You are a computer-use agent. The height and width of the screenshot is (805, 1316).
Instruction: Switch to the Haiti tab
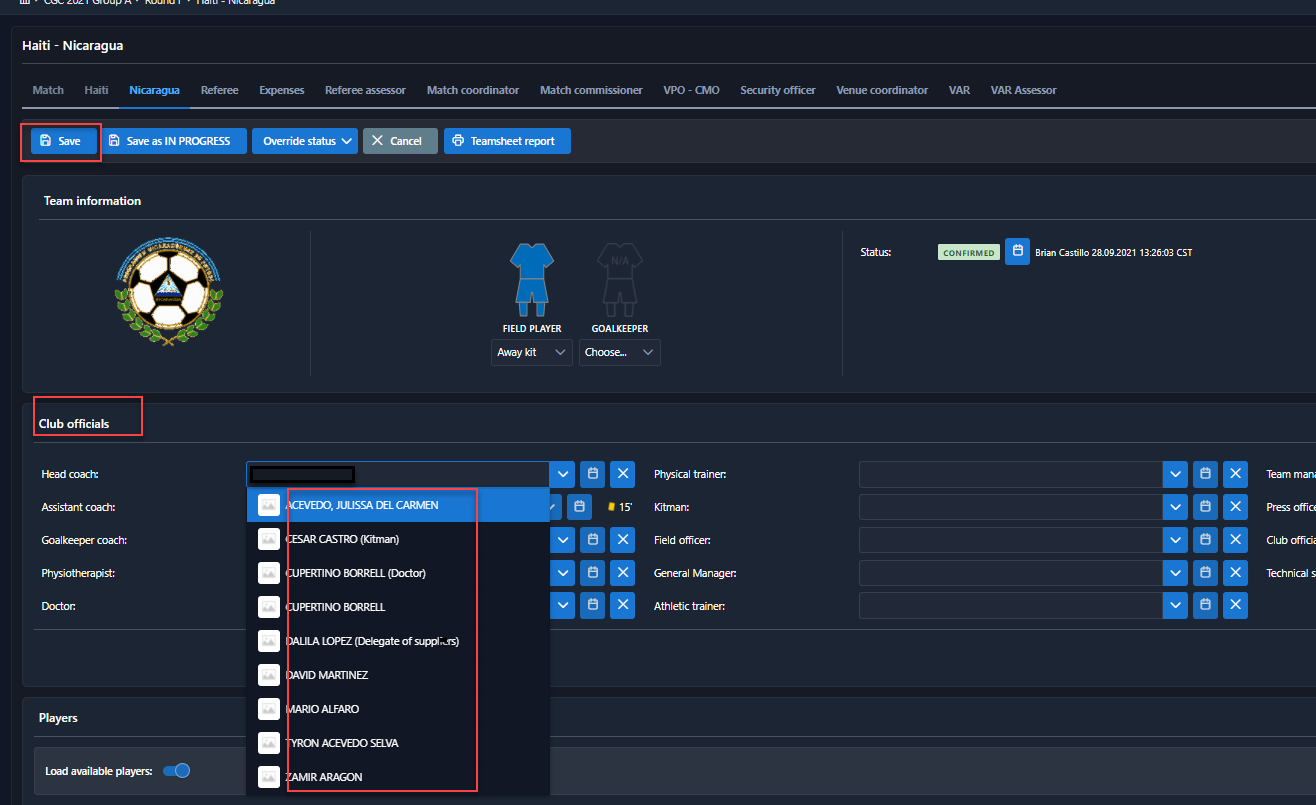(x=96, y=90)
